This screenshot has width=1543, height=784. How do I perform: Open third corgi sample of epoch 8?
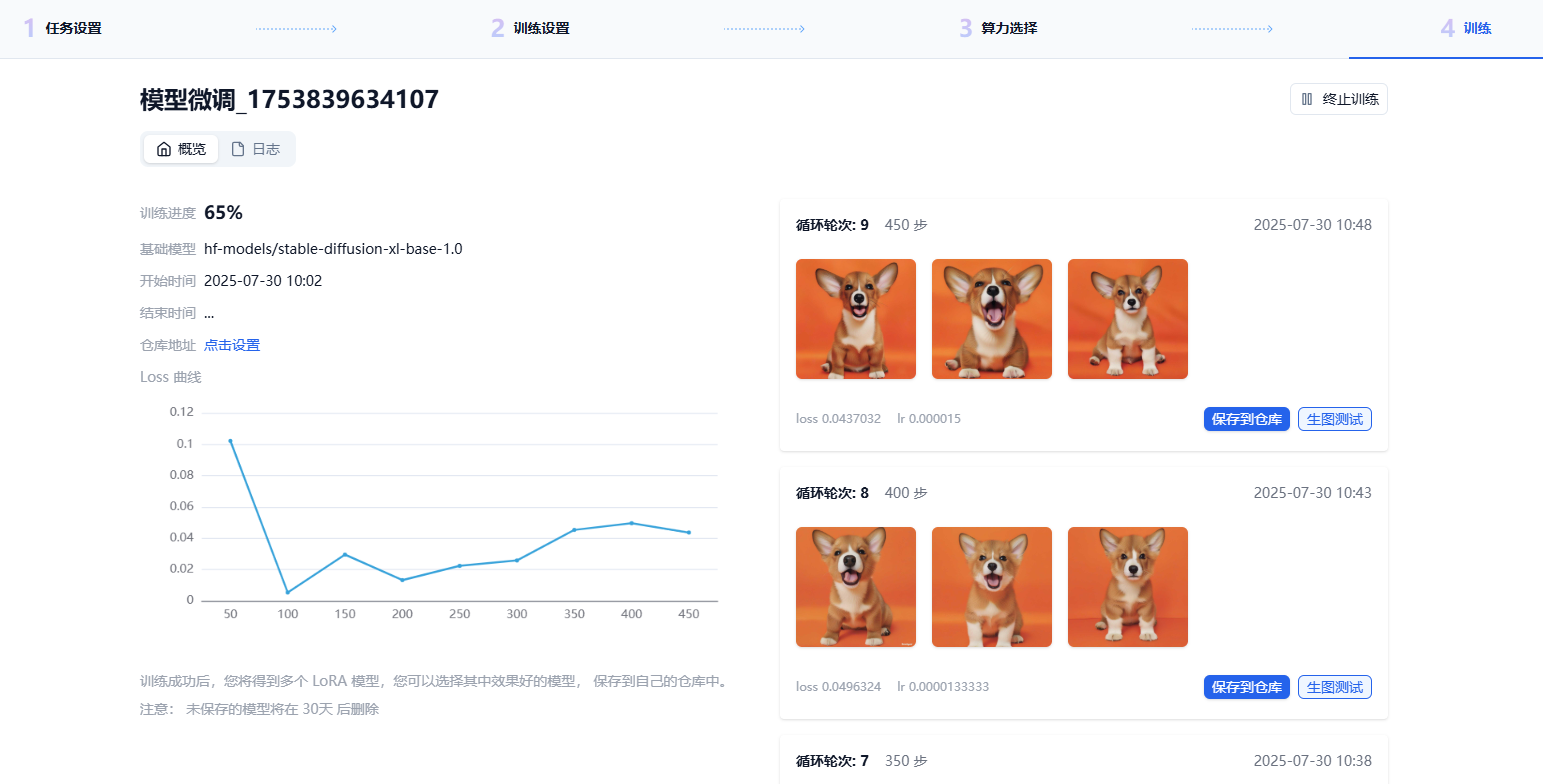coord(1128,587)
